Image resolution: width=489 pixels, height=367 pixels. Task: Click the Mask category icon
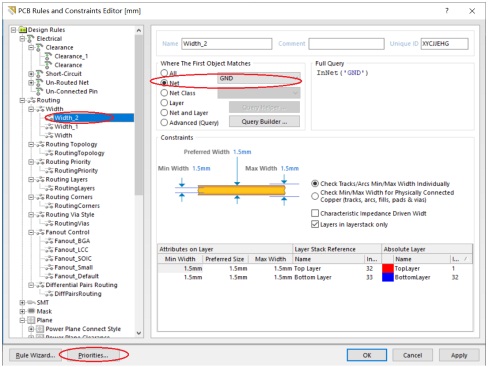[x=31, y=311]
